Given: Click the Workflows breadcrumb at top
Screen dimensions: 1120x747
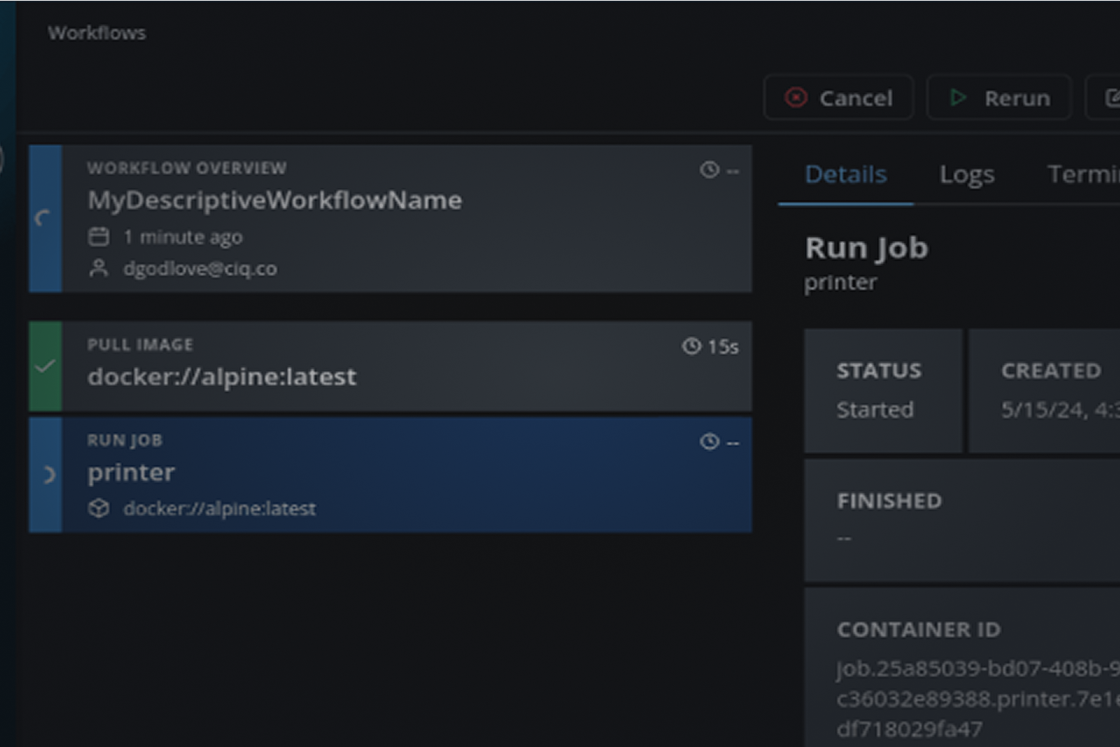Looking at the screenshot, I should [x=96, y=33].
